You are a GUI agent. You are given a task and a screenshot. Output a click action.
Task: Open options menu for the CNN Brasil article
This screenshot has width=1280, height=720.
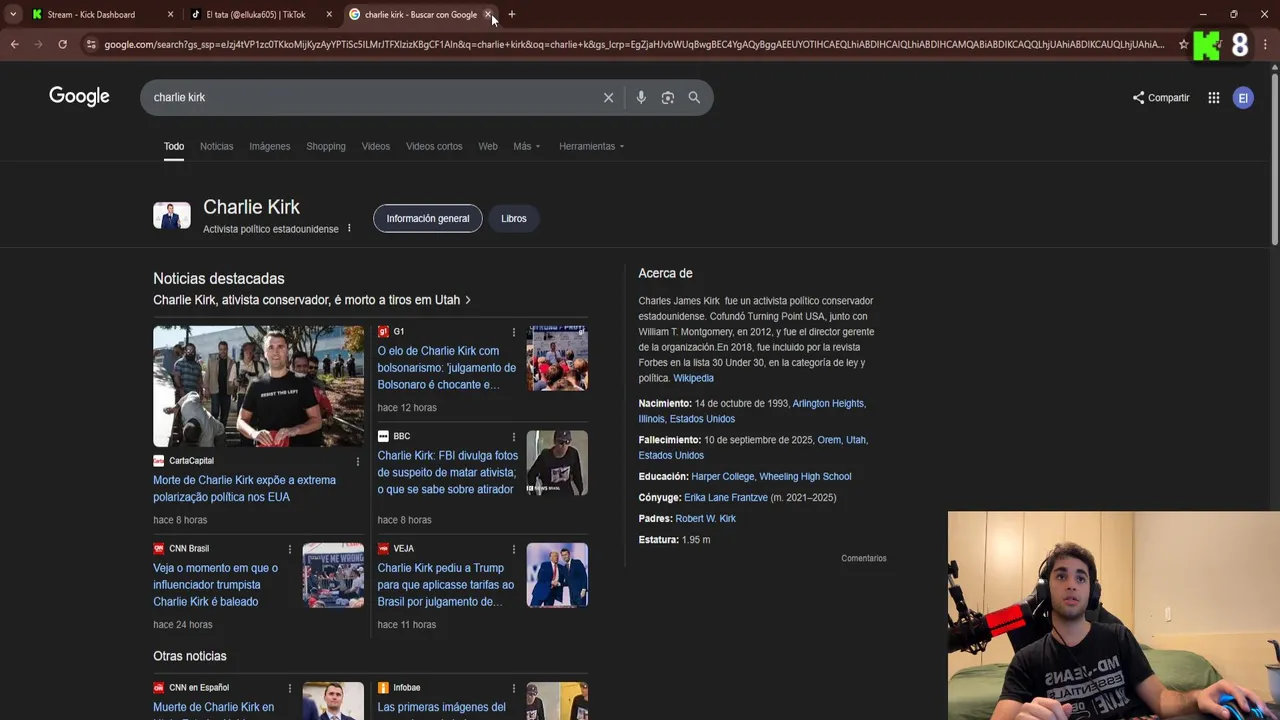[290, 549]
